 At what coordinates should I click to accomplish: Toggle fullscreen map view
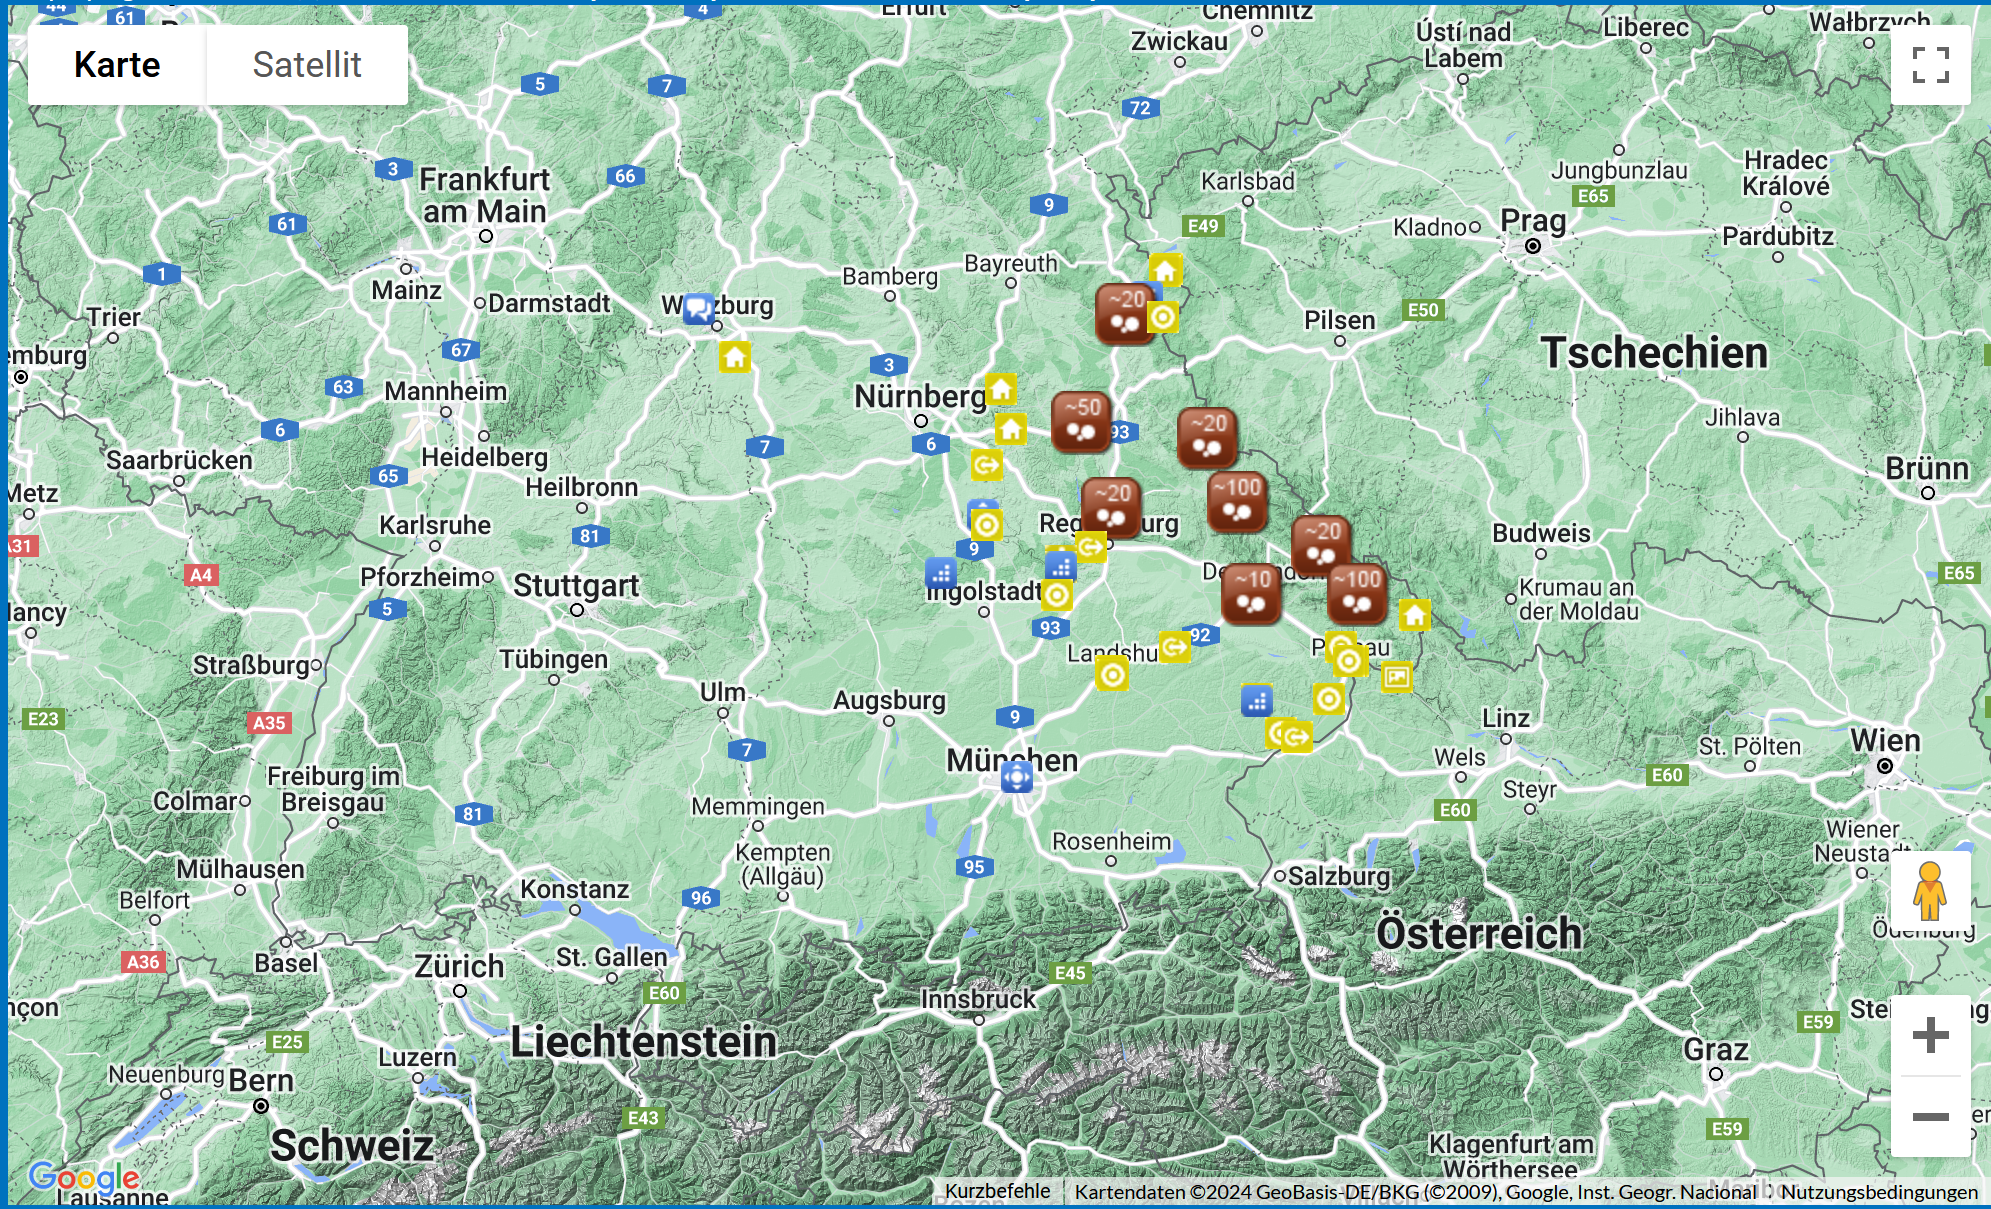point(1930,65)
